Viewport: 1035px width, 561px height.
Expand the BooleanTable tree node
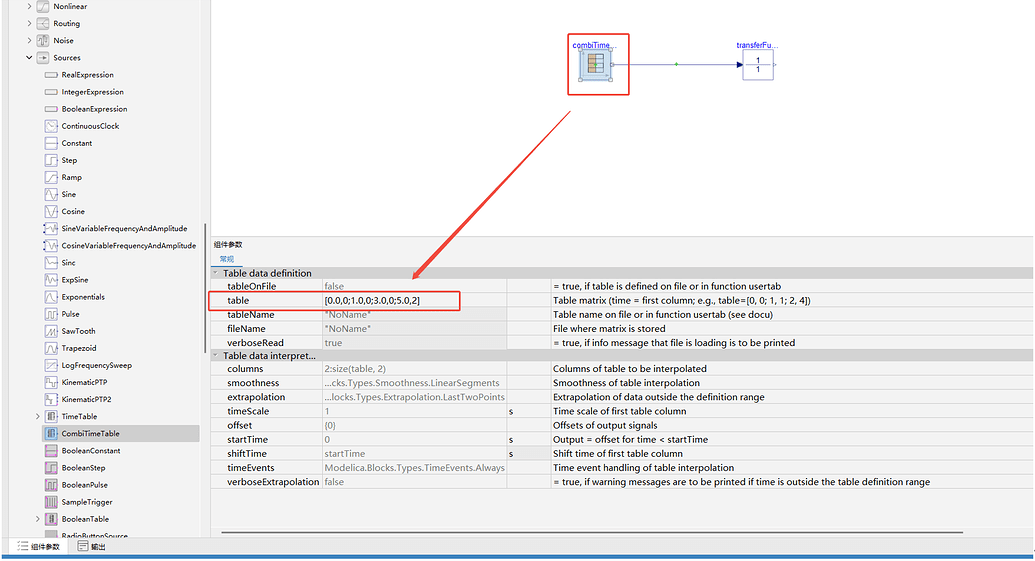coord(38,519)
